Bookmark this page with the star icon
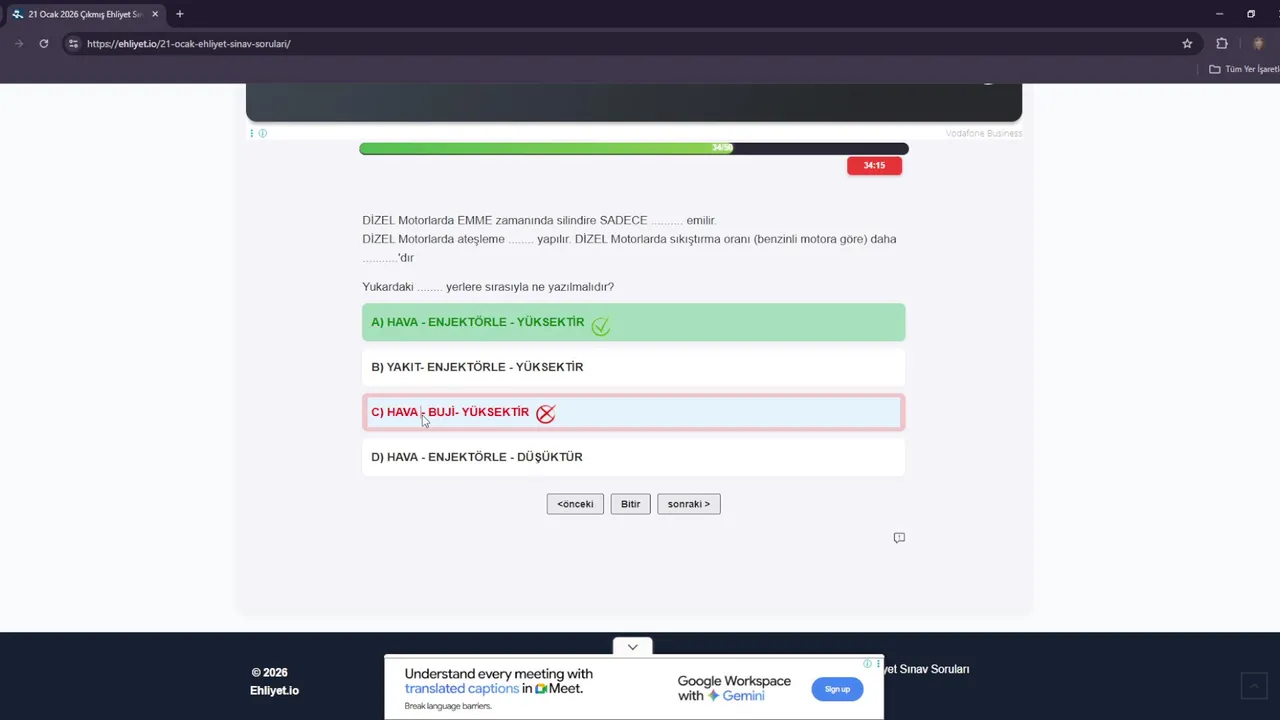Image resolution: width=1280 pixels, height=720 pixels. pyautogui.click(x=1187, y=44)
